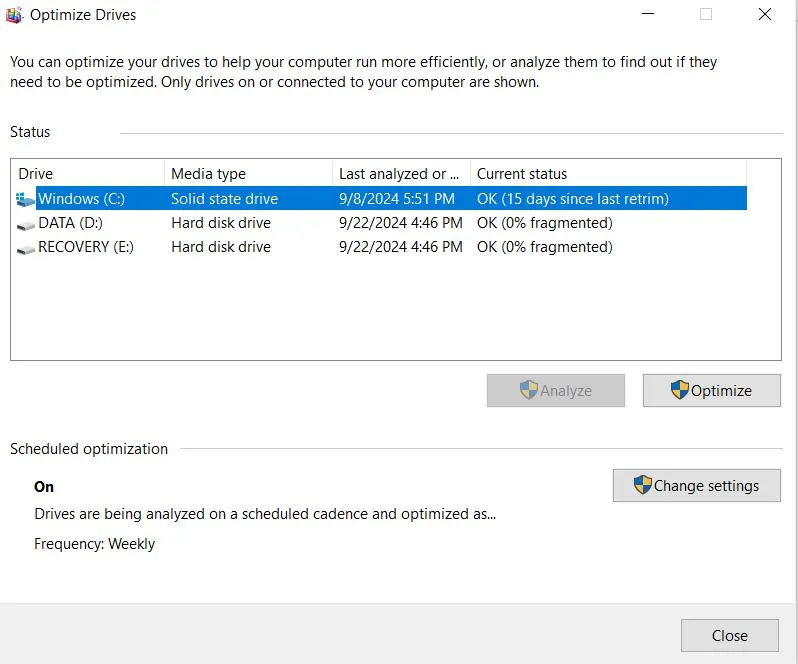This screenshot has width=798, height=664.
Task: Click the 9/22/2024 4:46 PM cell for RECOVERY (E:)
Action: click(x=401, y=247)
